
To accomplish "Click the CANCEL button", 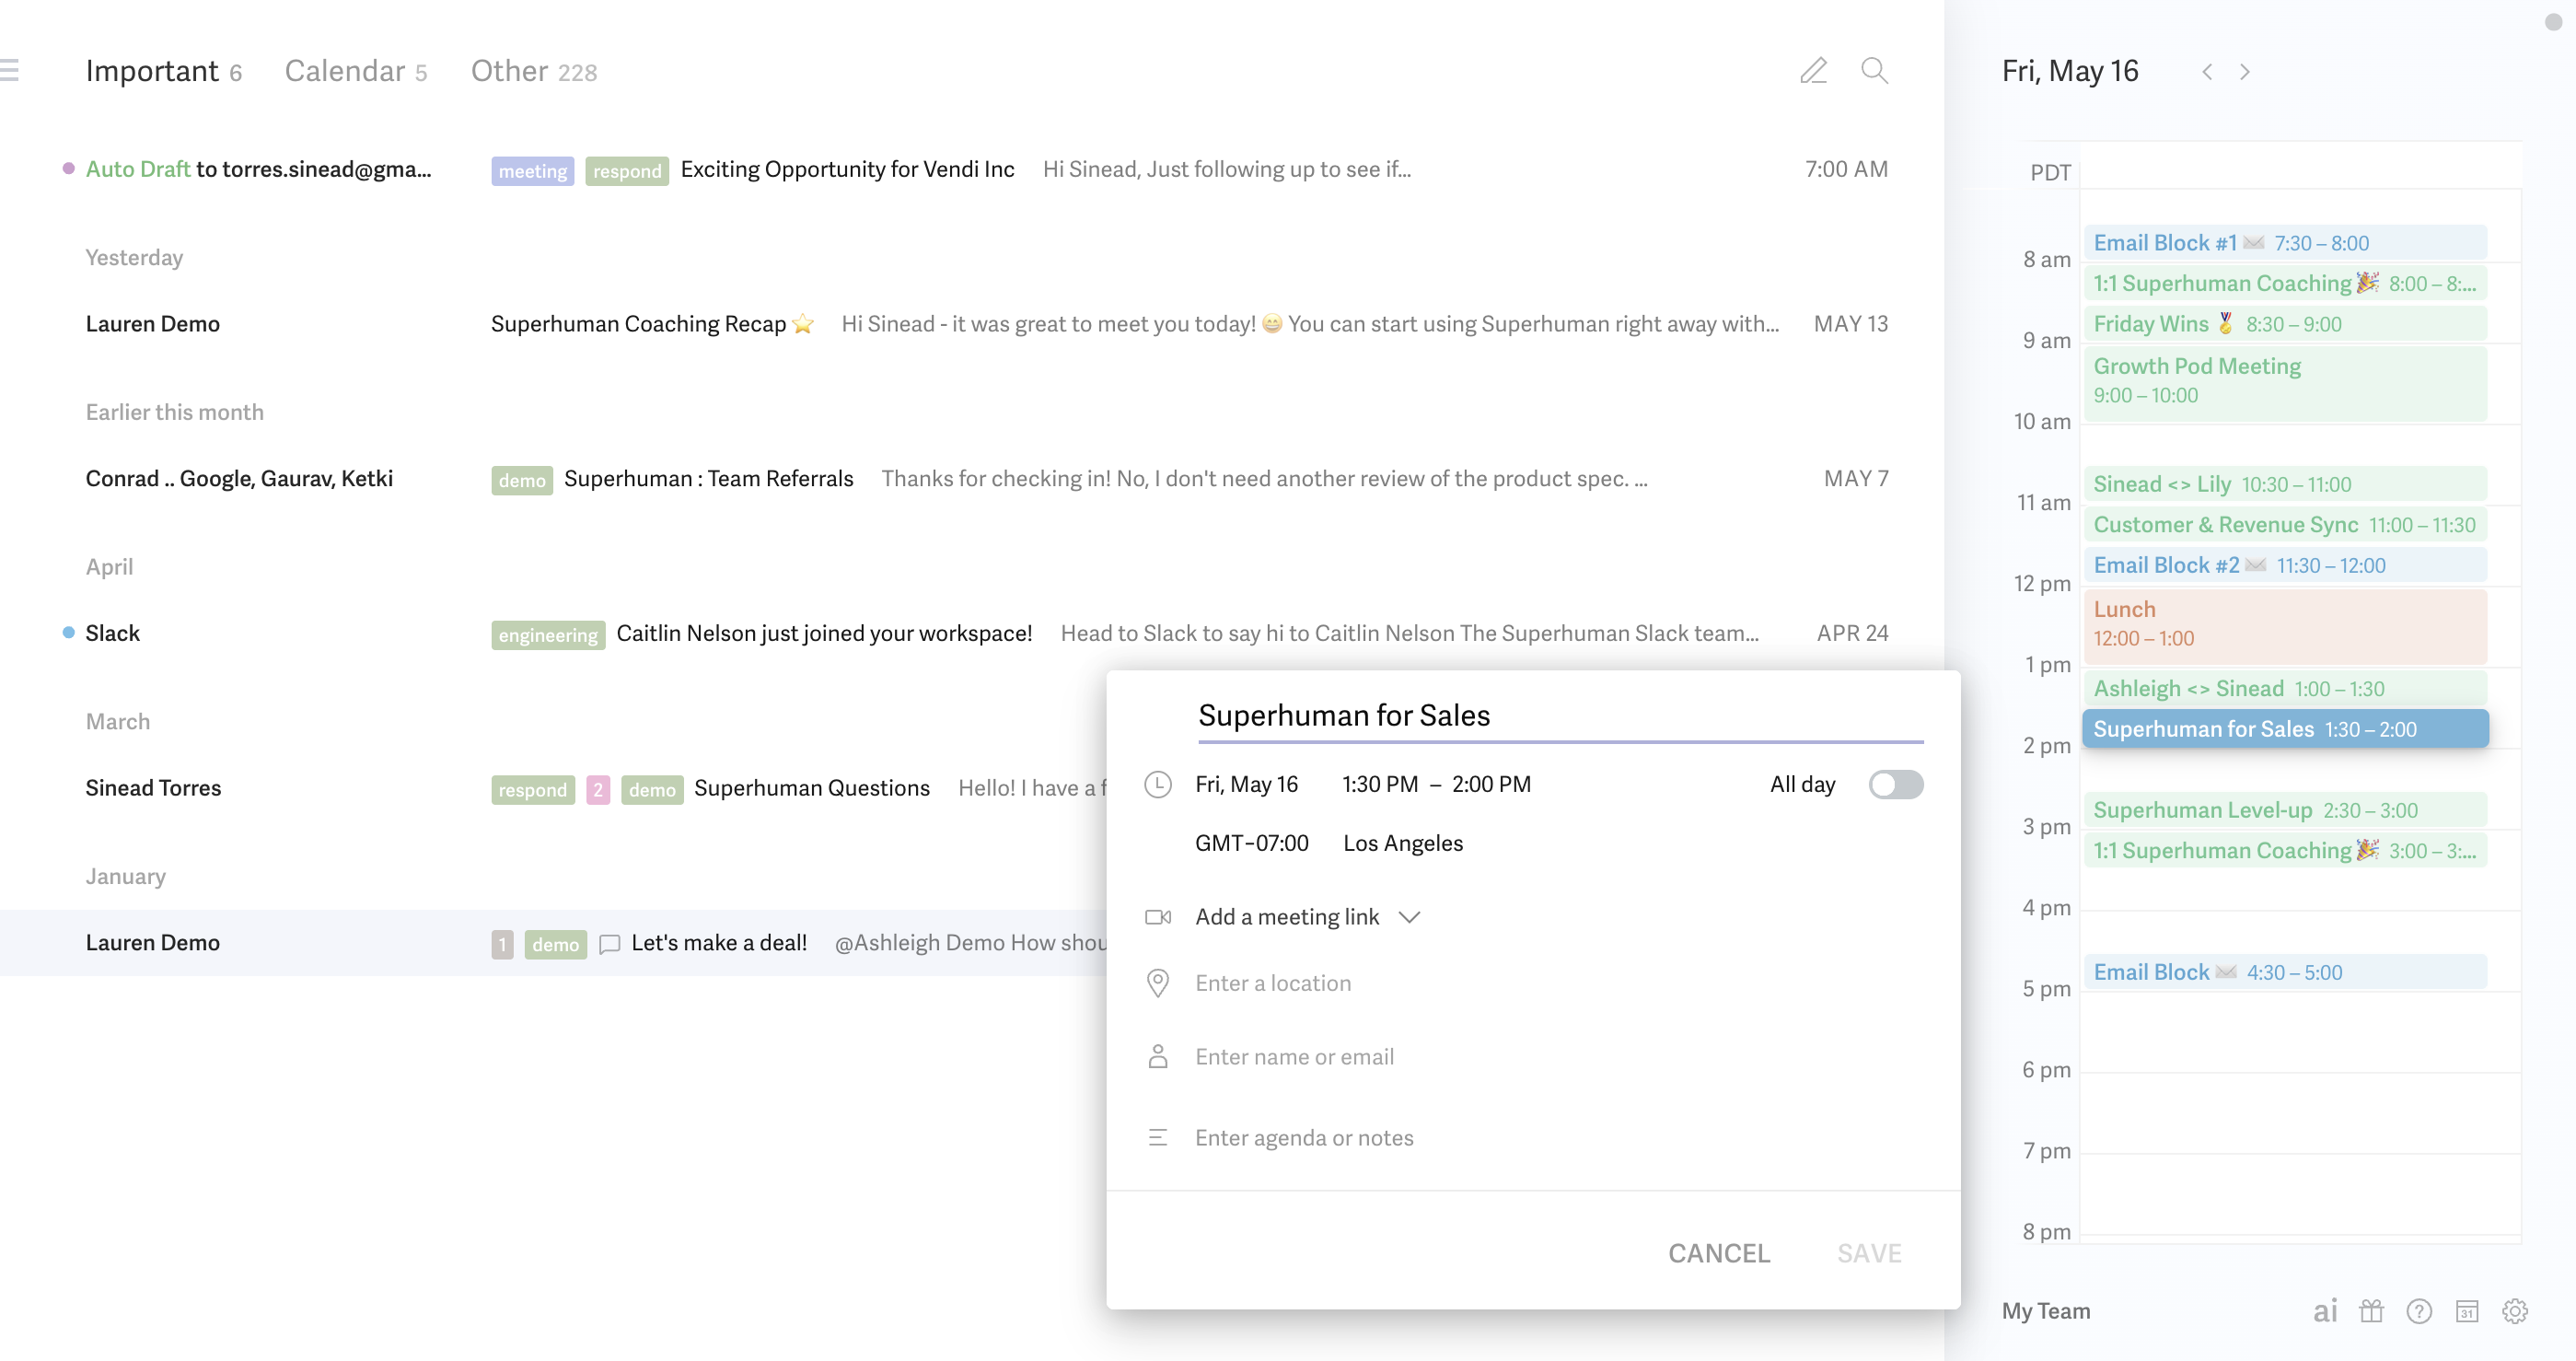I will pos(1719,1253).
